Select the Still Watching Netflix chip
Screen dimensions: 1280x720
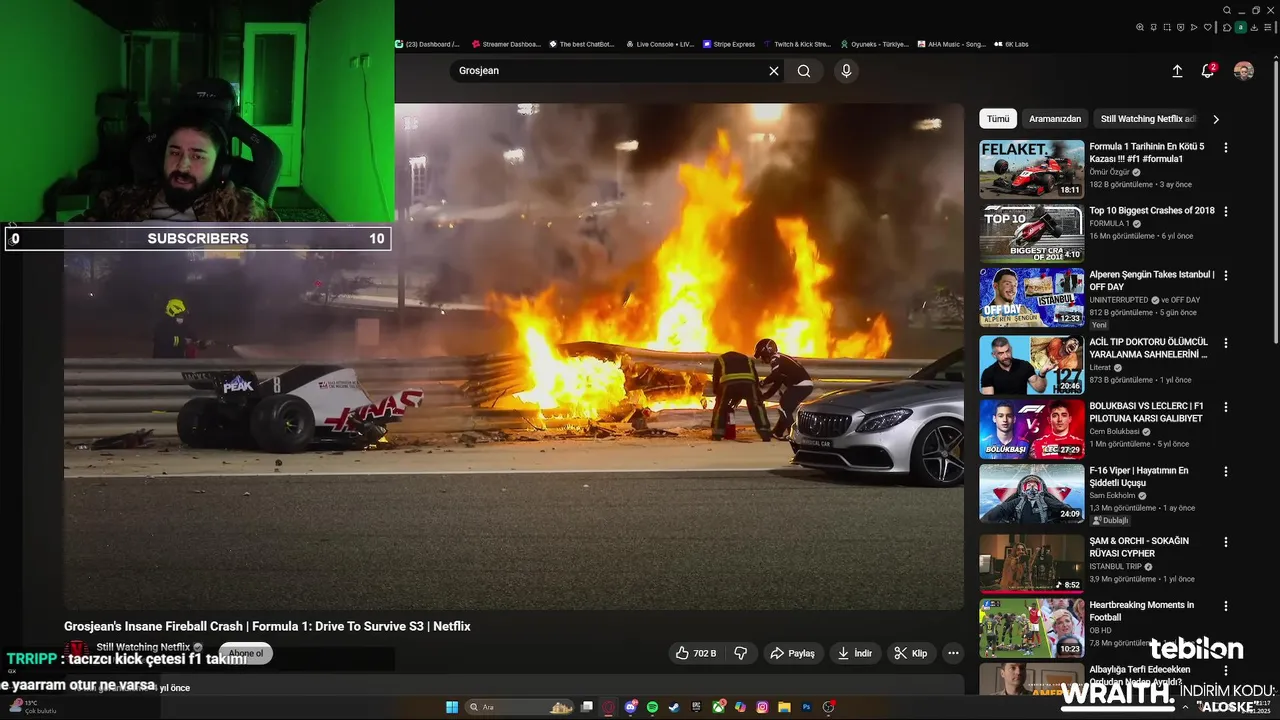point(1147,119)
